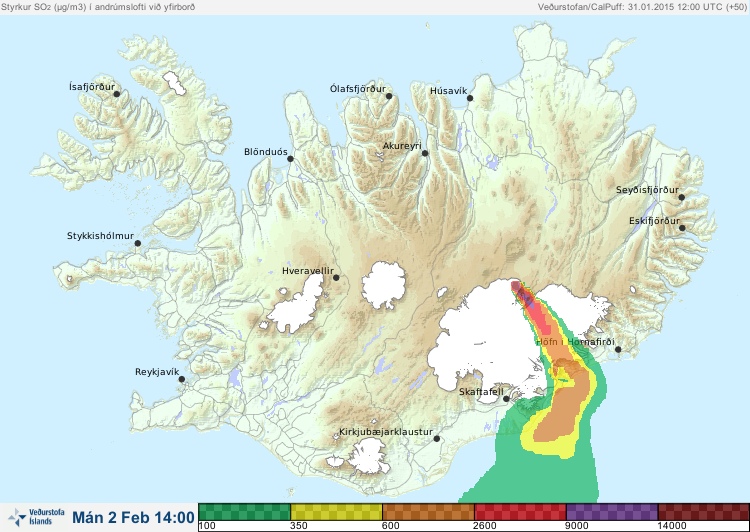Click the 9000 legend value
Viewport: 750px width, 532px height.
pos(576,526)
